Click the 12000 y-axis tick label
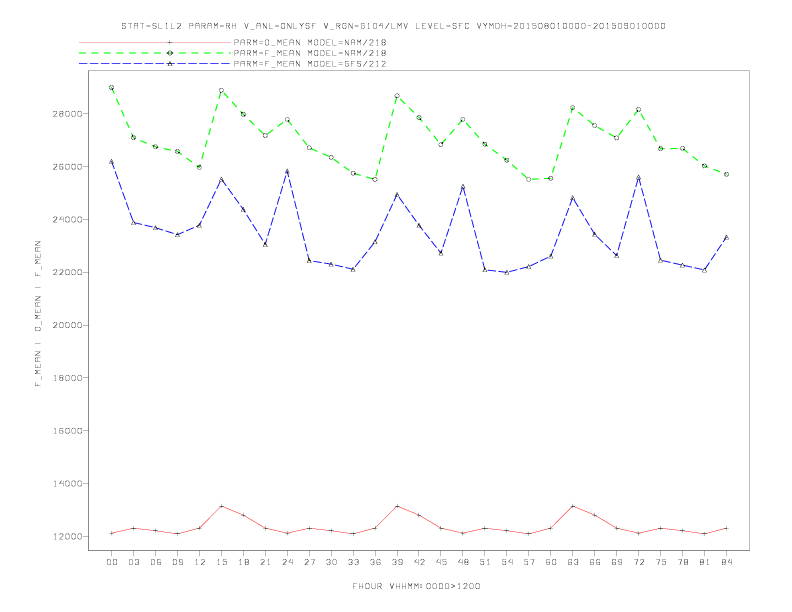 click(x=67, y=536)
